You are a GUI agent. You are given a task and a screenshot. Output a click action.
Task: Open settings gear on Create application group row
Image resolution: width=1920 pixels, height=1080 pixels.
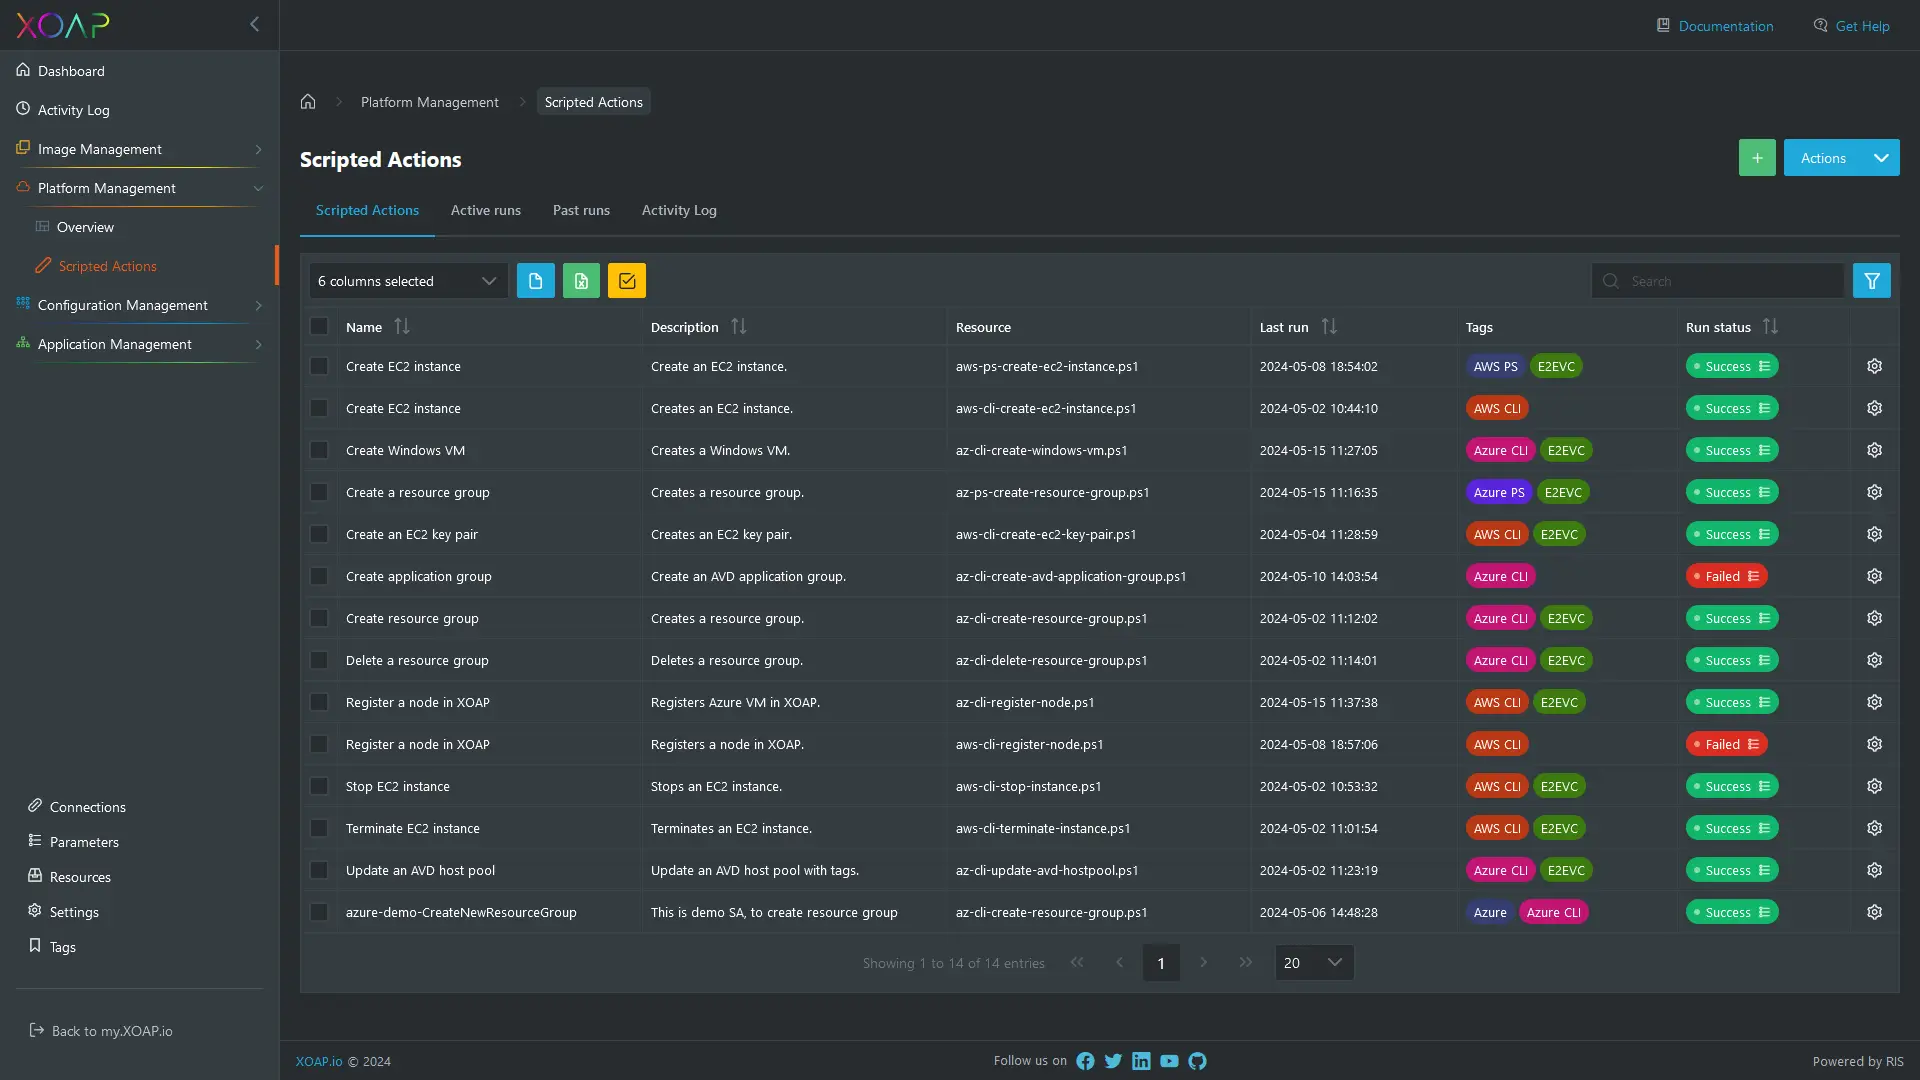(1874, 576)
